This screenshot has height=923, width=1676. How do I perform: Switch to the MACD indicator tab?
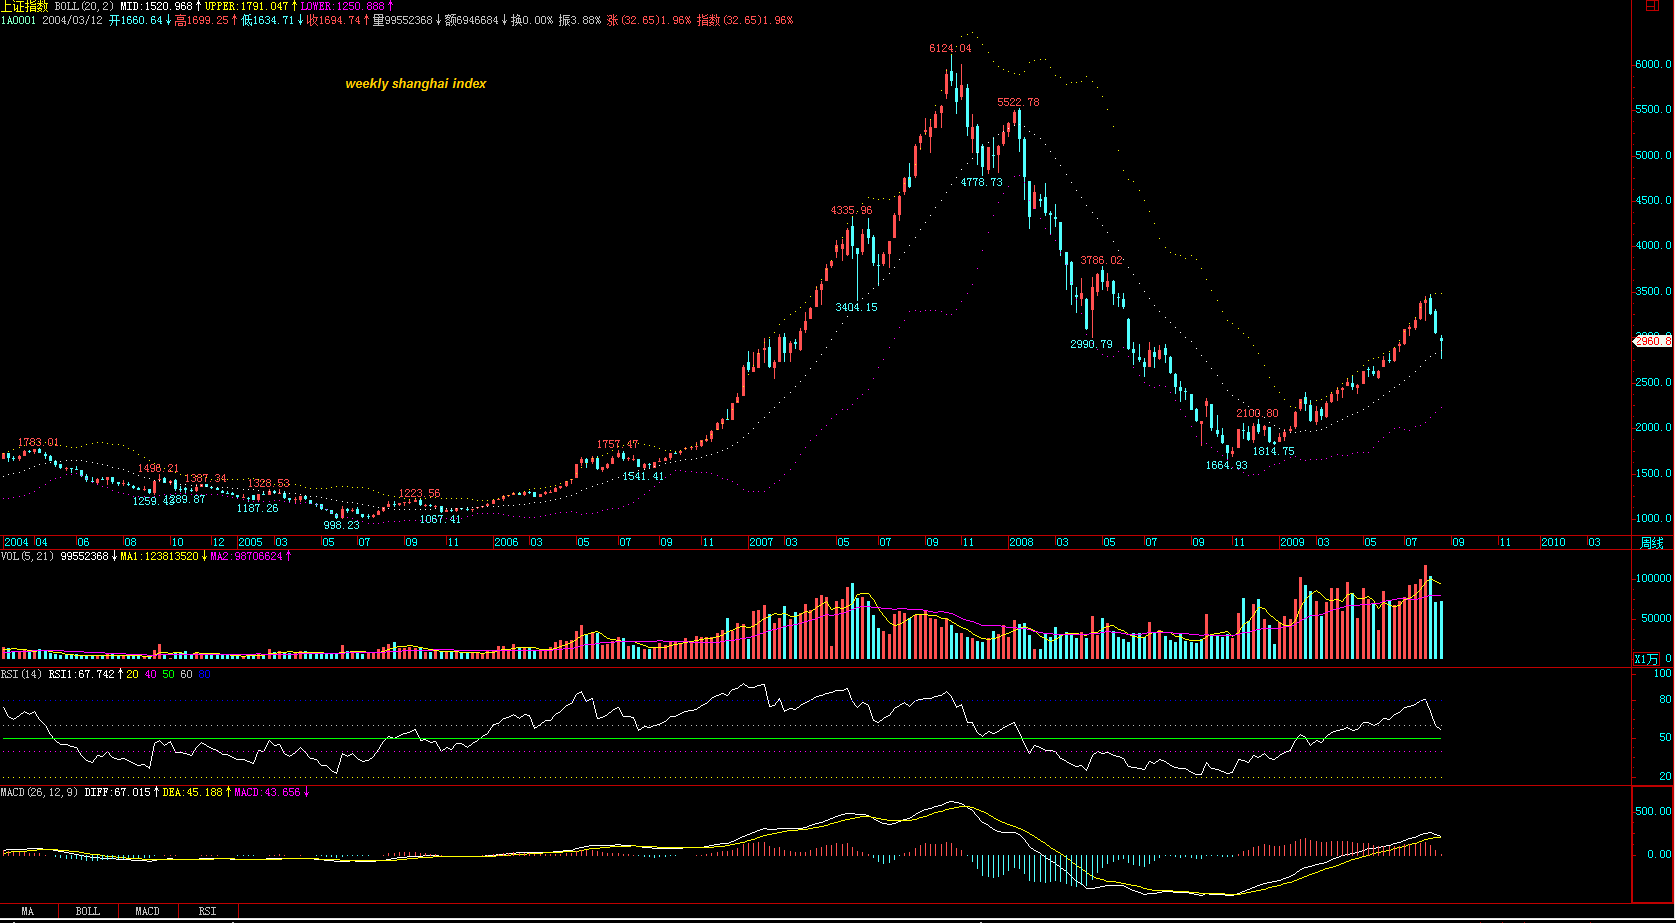[148, 911]
